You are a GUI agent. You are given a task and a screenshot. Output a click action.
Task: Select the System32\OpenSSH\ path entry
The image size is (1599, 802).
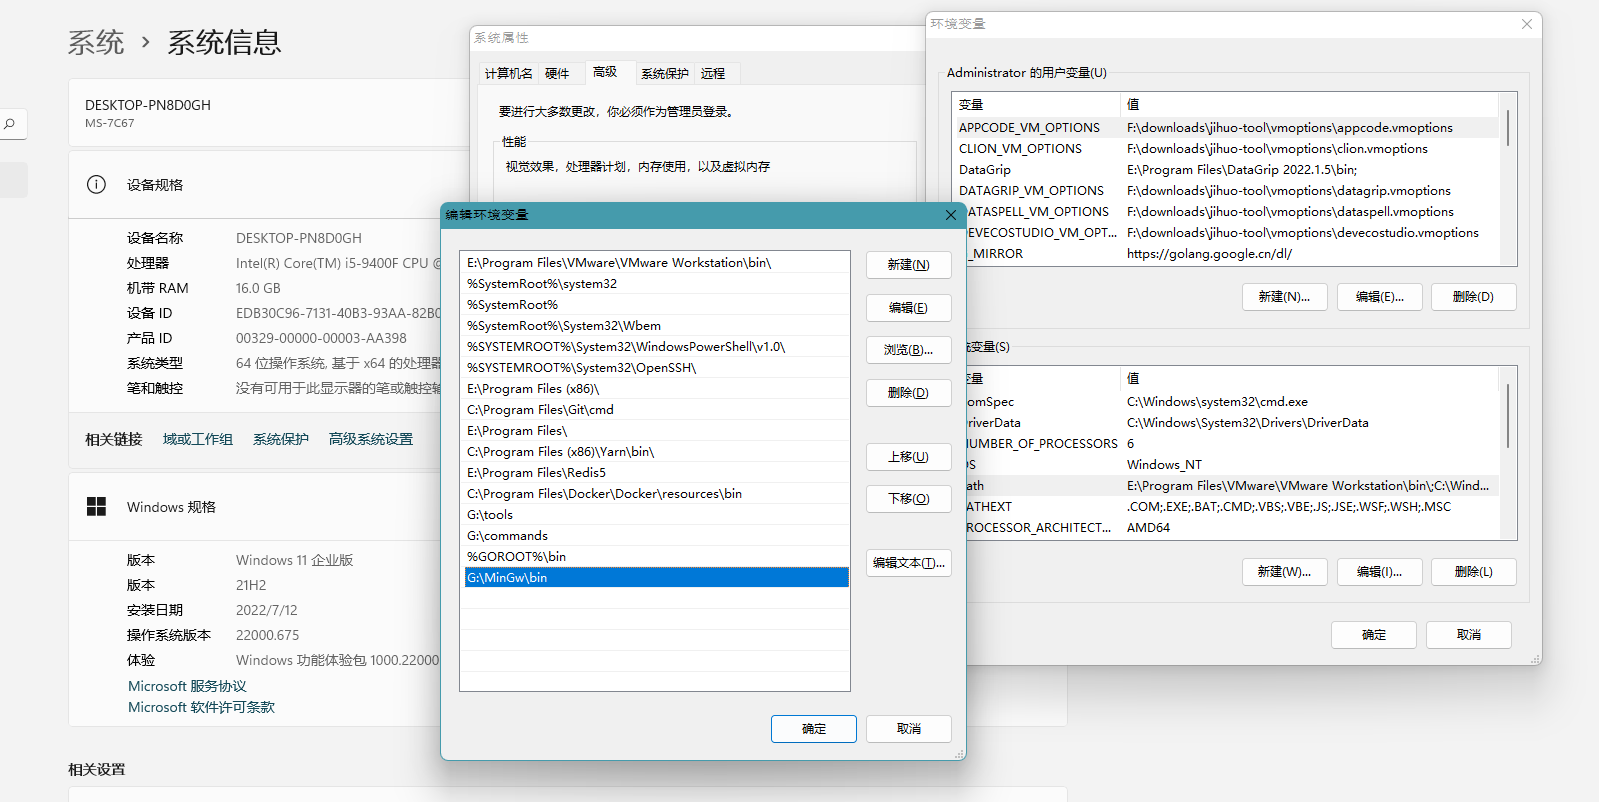click(656, 368)
